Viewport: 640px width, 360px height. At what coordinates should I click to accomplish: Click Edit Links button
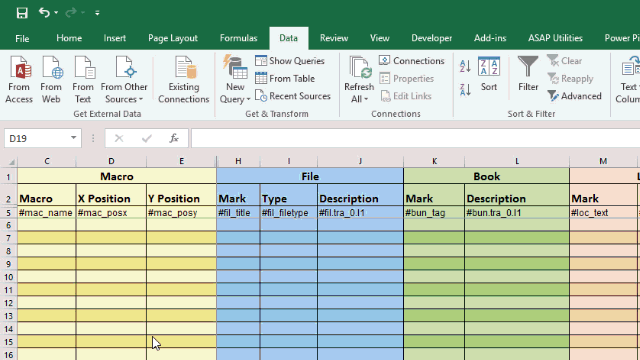pos(406,96)
